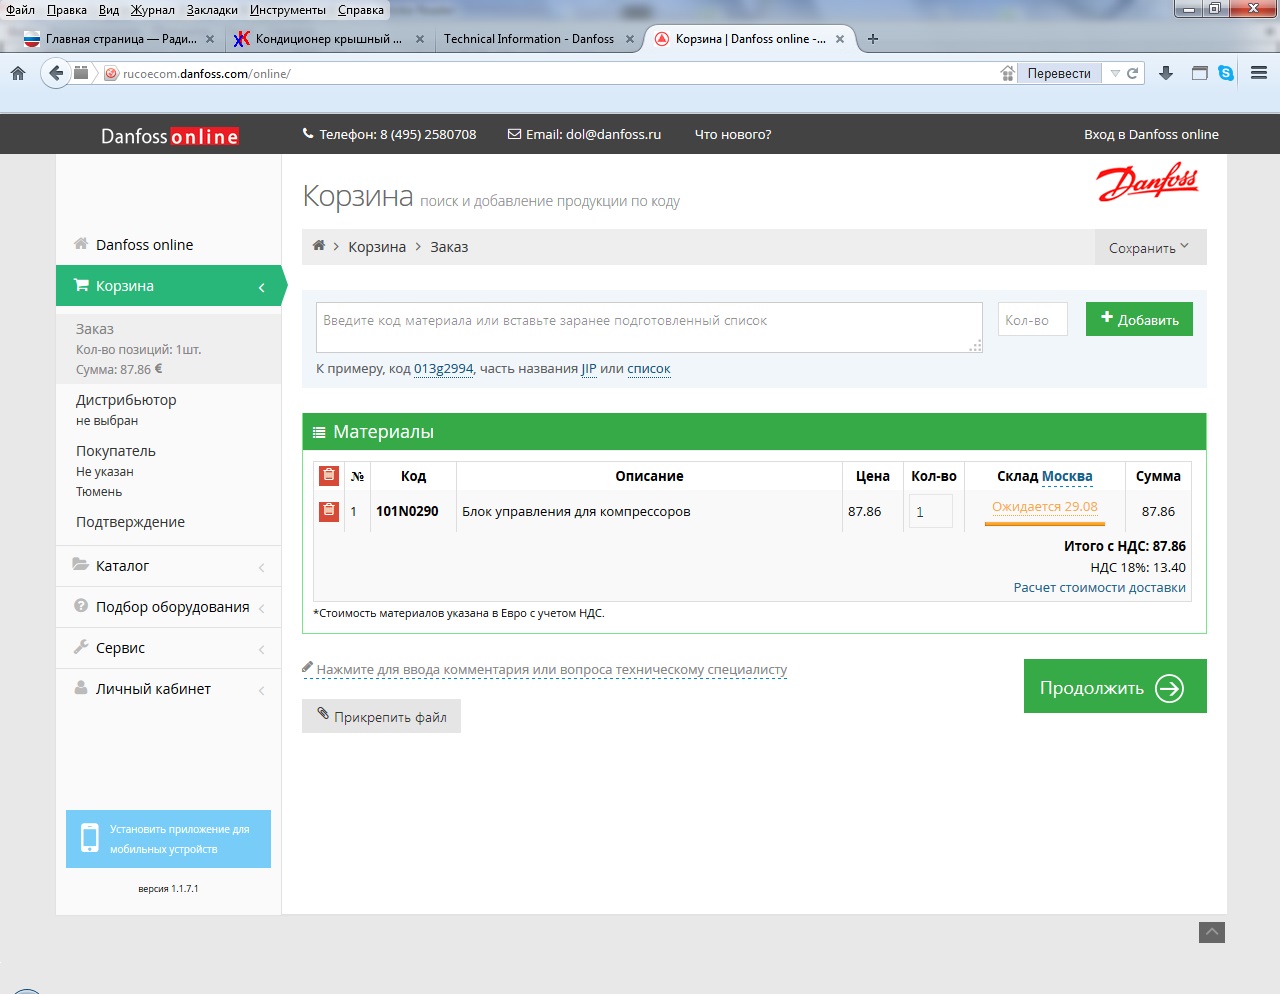Delete row 101N0290 with its trash icon
Image resolution: width=1280 pixels, height=994 pixels.
[x=328, y=511]
